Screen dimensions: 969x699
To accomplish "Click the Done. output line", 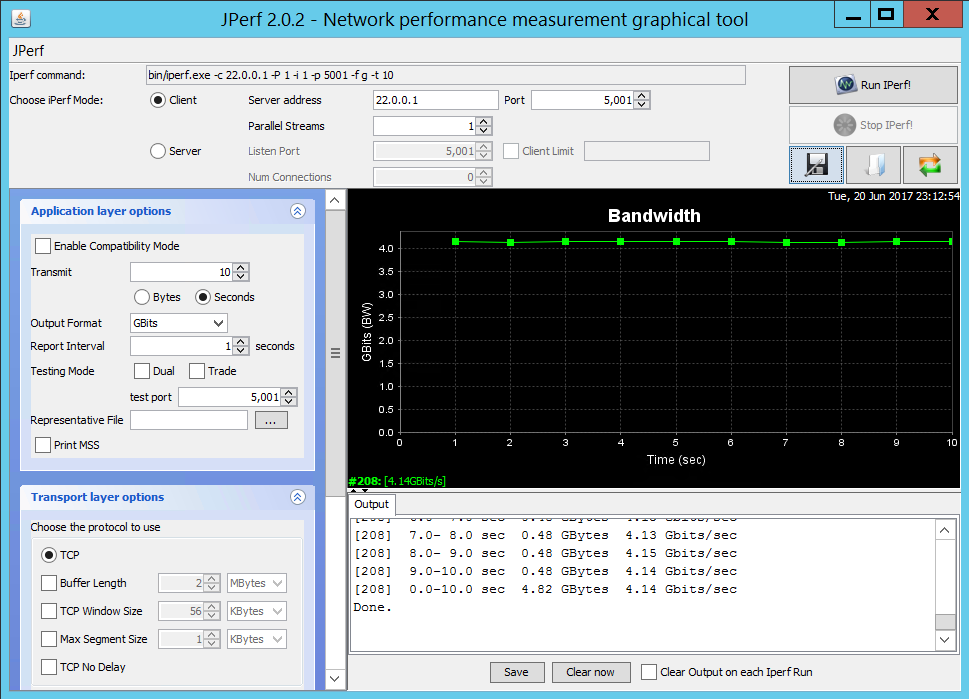I will click(373, 608).
